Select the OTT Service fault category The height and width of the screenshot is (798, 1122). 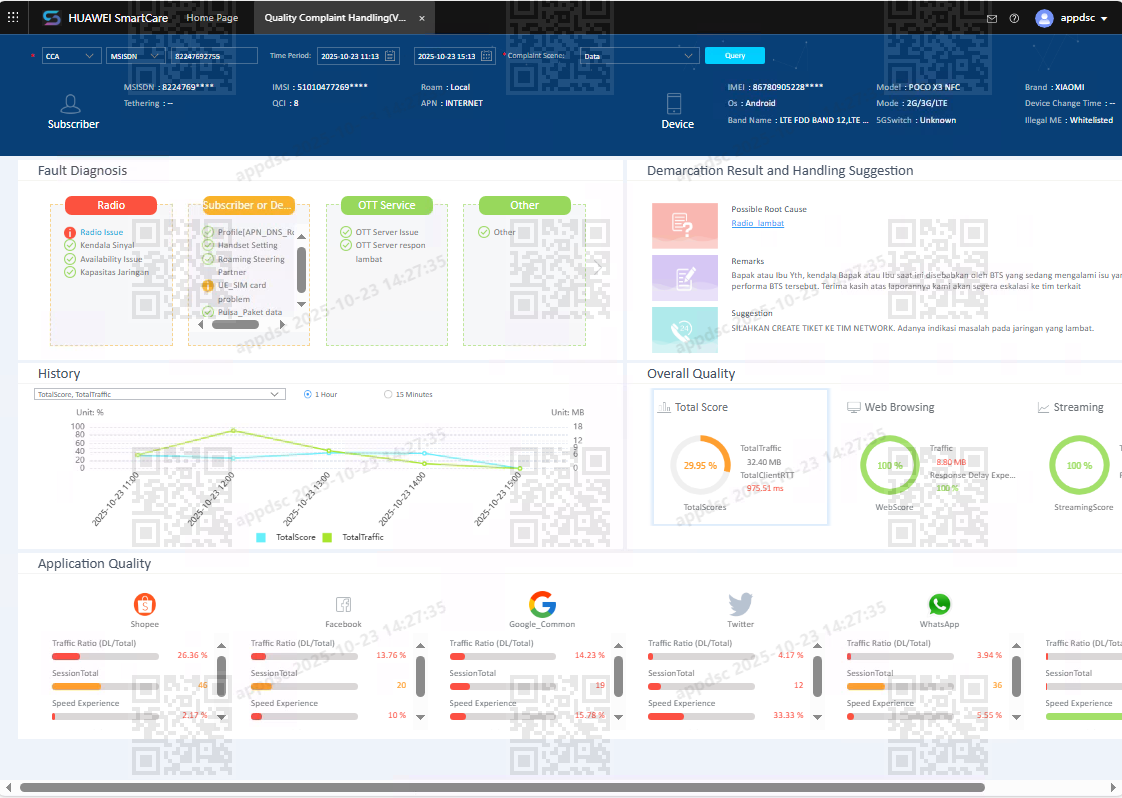point(386,205)
